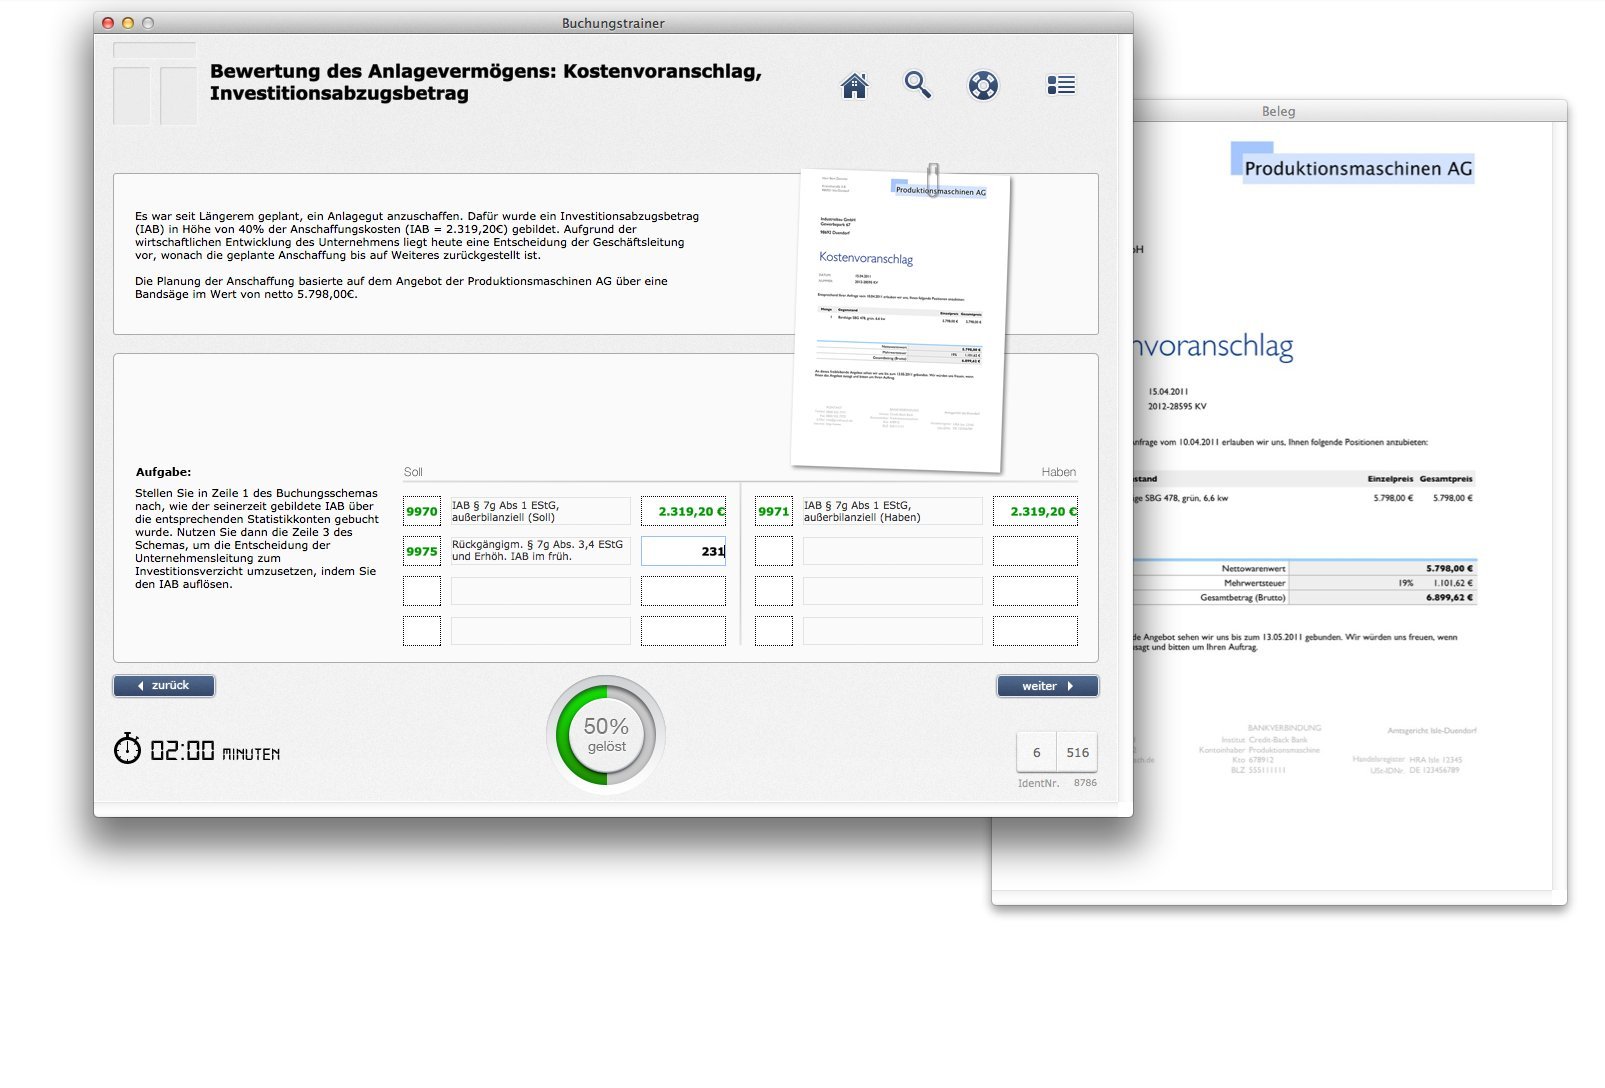Click the counter box showing 516
1605x1088 pixels.
click(x=1077, y=752)
